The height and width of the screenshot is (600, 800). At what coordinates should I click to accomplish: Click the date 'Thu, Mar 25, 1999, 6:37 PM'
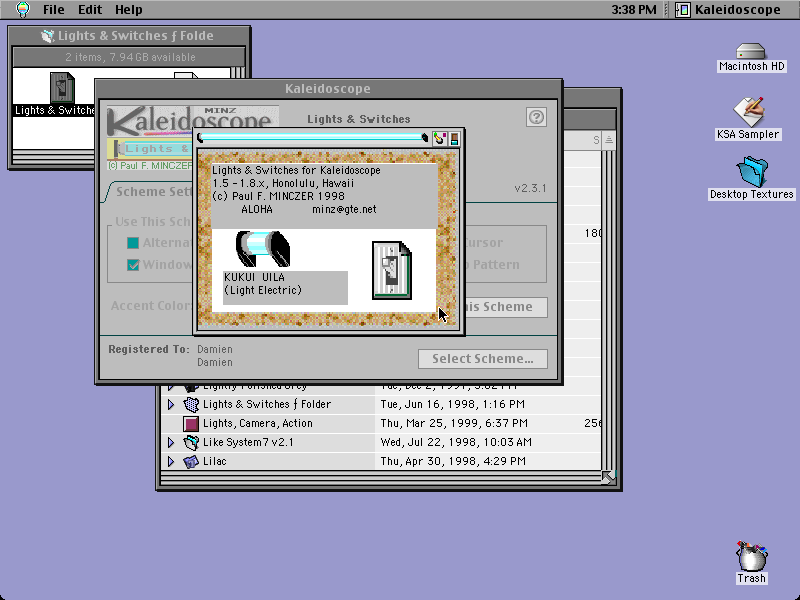(454, 423)
